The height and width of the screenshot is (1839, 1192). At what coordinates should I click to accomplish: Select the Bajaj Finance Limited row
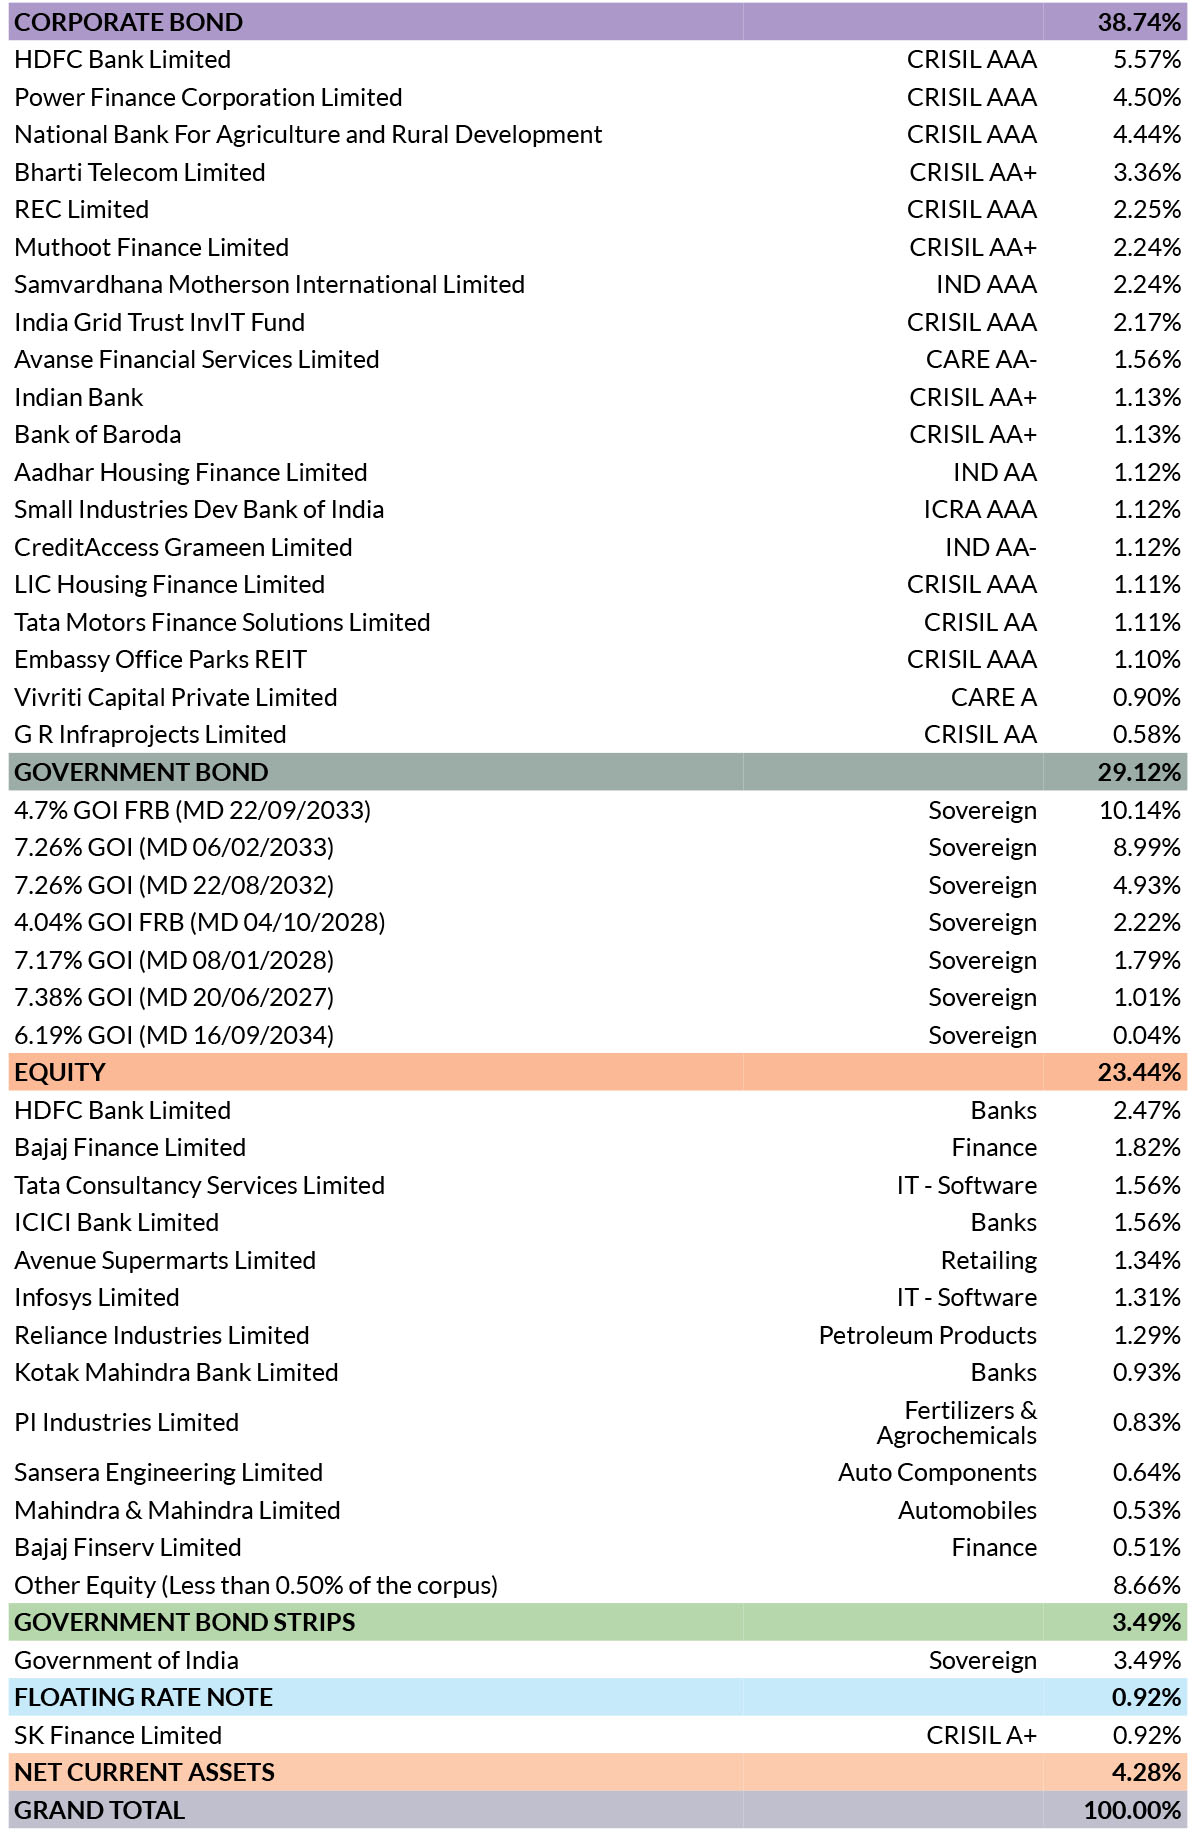(130, 1147)
